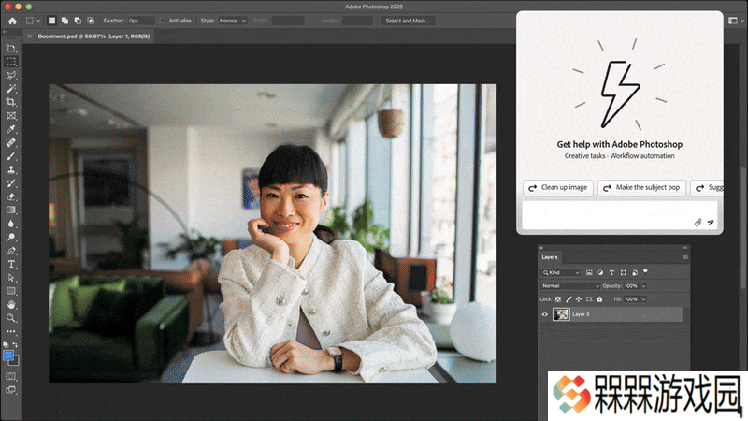Hide Layer 0 with eye icon

tap(545, 314)
